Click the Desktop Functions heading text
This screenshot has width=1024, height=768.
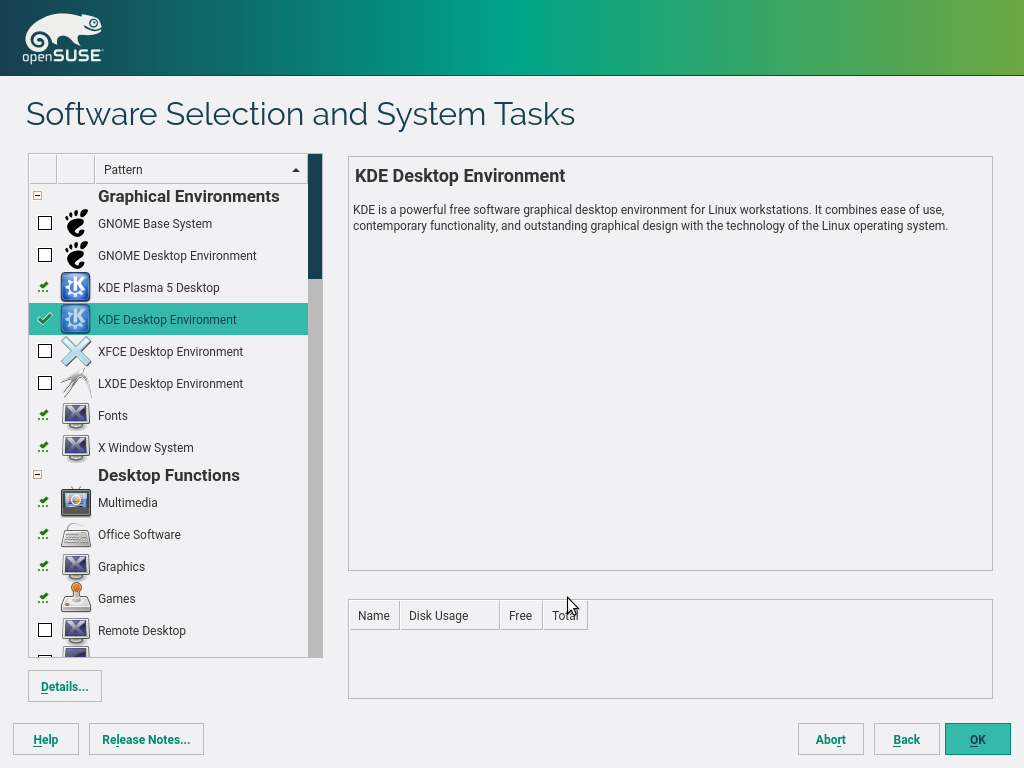[x=168, y=475]
